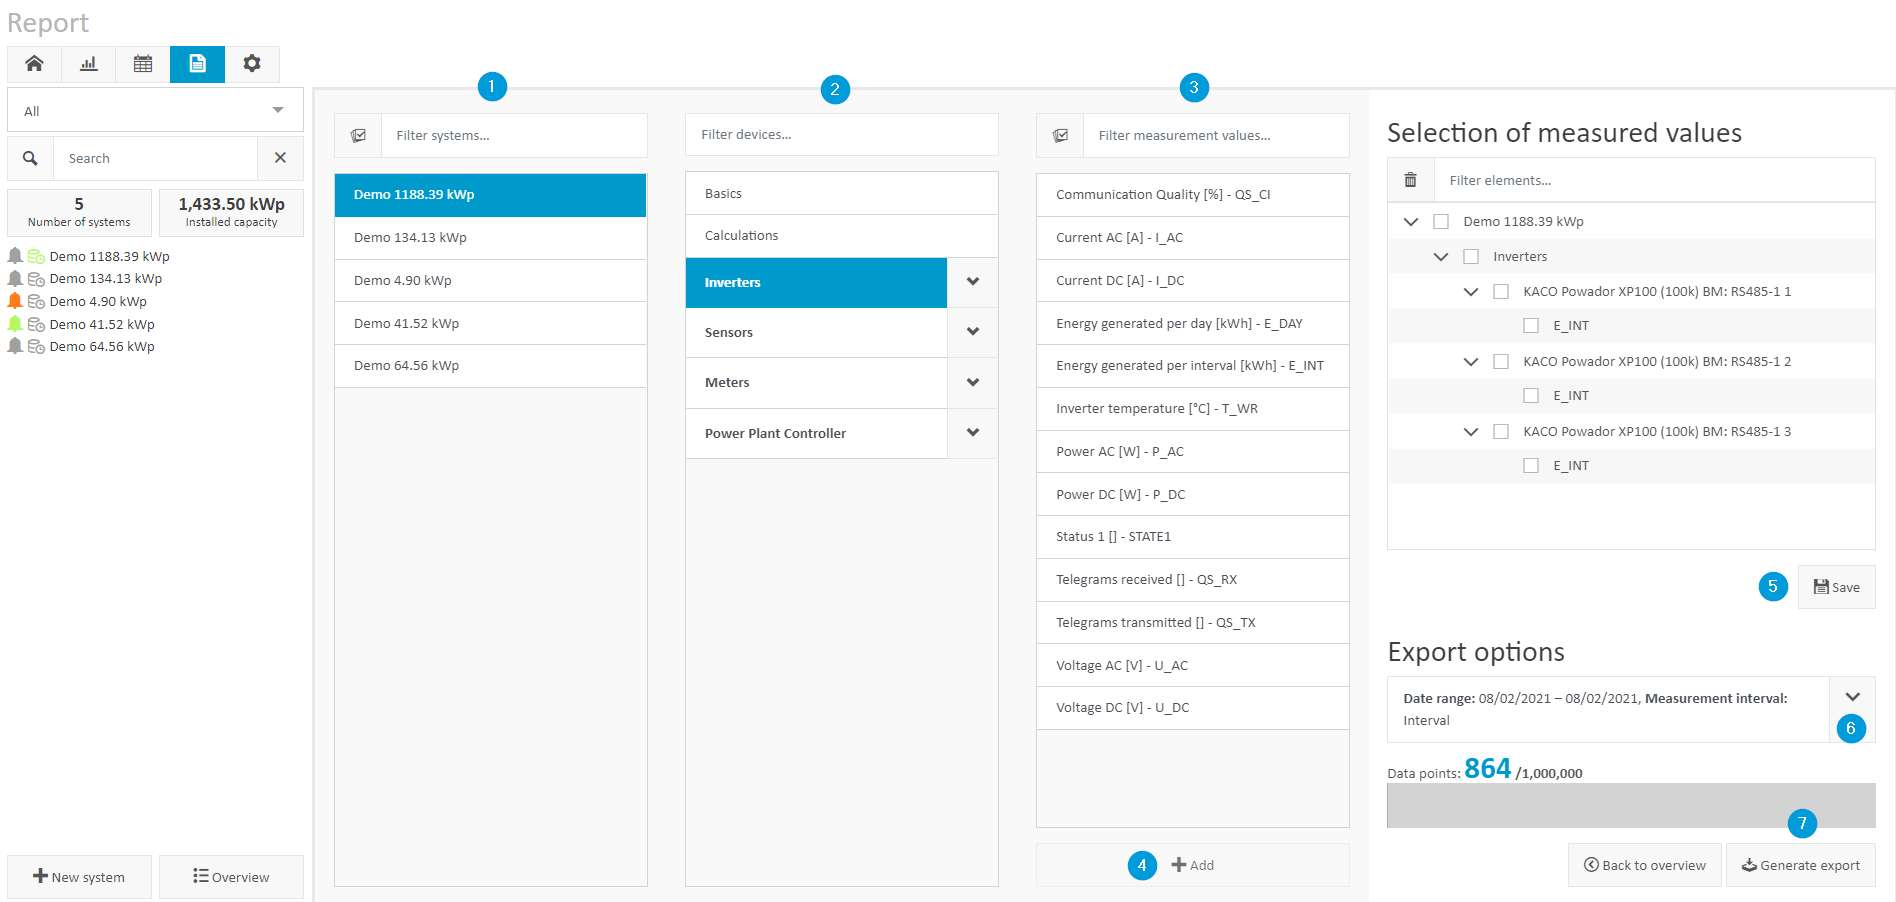Click into the sidebar Search field

(155, 158)
